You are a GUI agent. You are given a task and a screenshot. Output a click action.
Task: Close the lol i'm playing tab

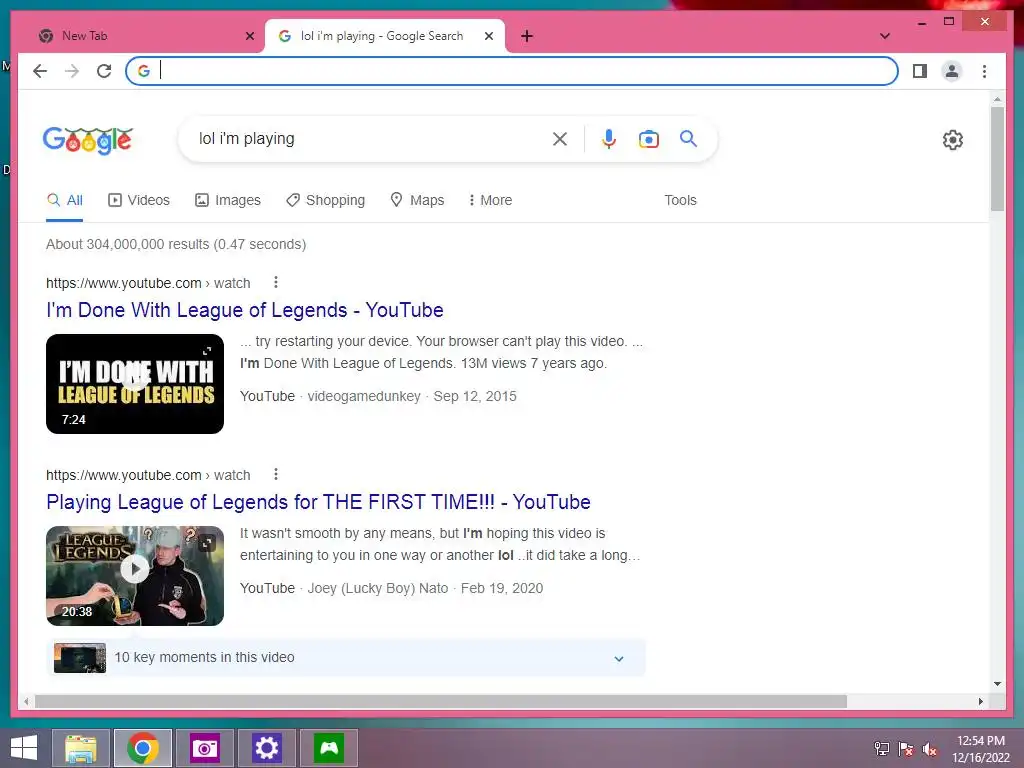pos(488,36)
